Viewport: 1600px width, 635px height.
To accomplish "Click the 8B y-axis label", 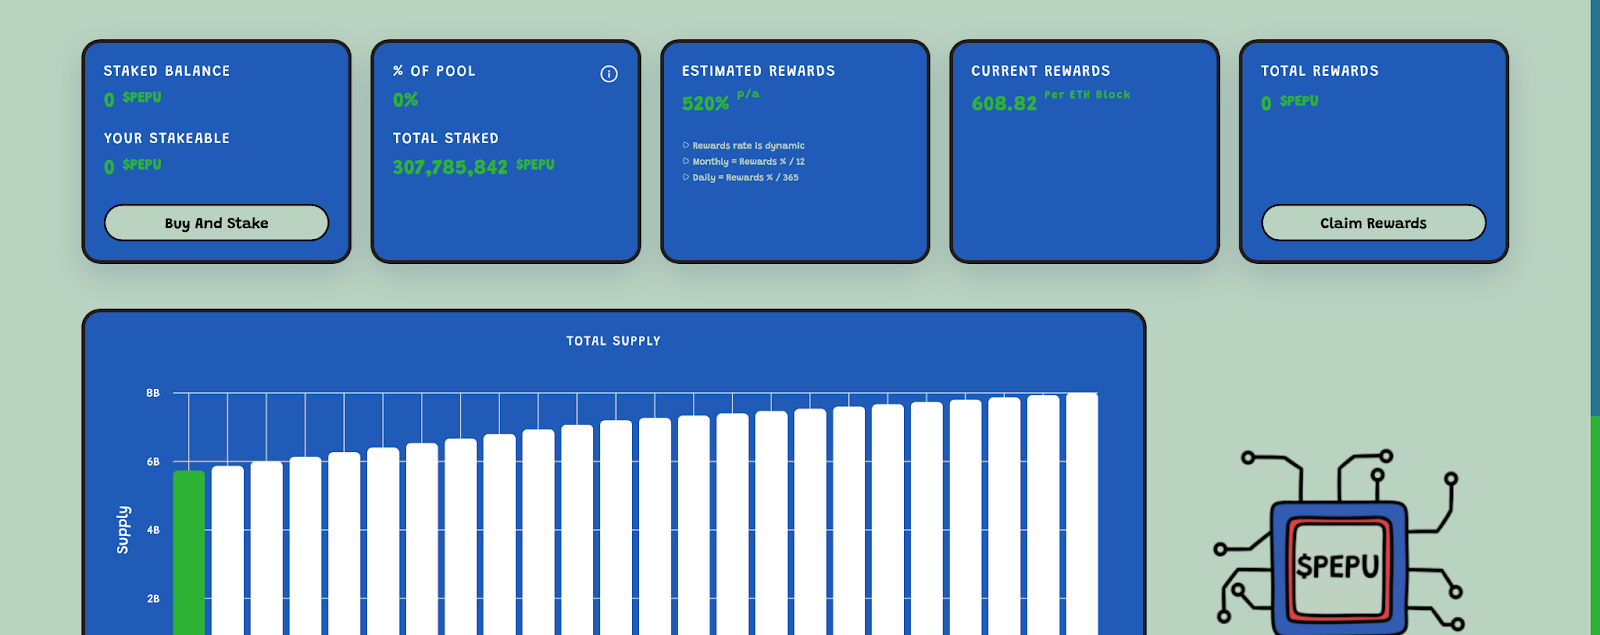I will [153, 393].
